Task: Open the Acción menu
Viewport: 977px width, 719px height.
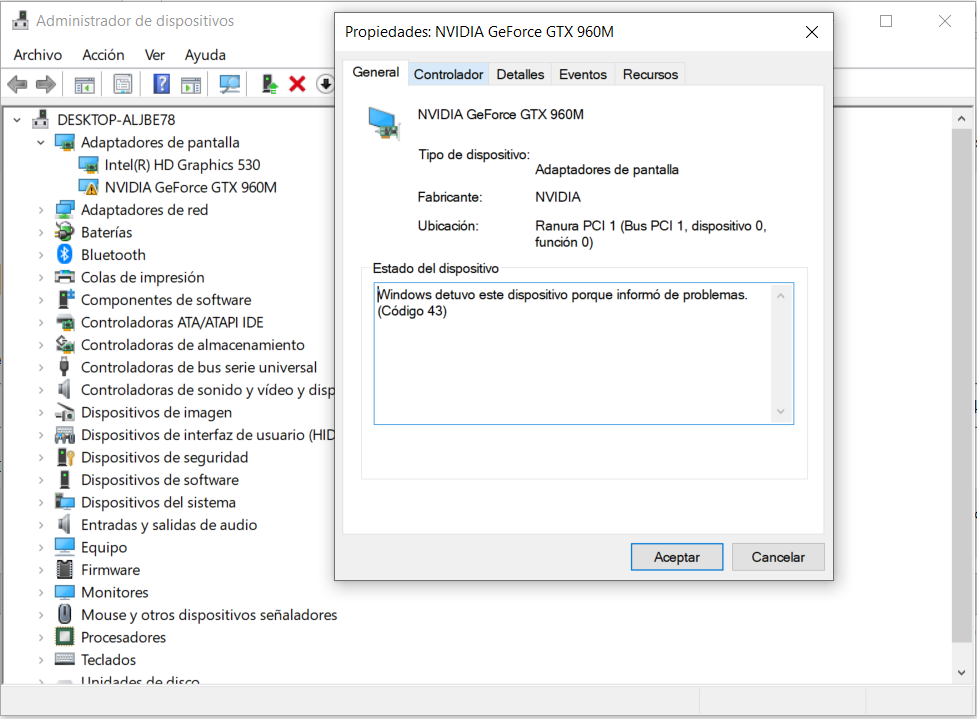Action: (x=103, y=55)
